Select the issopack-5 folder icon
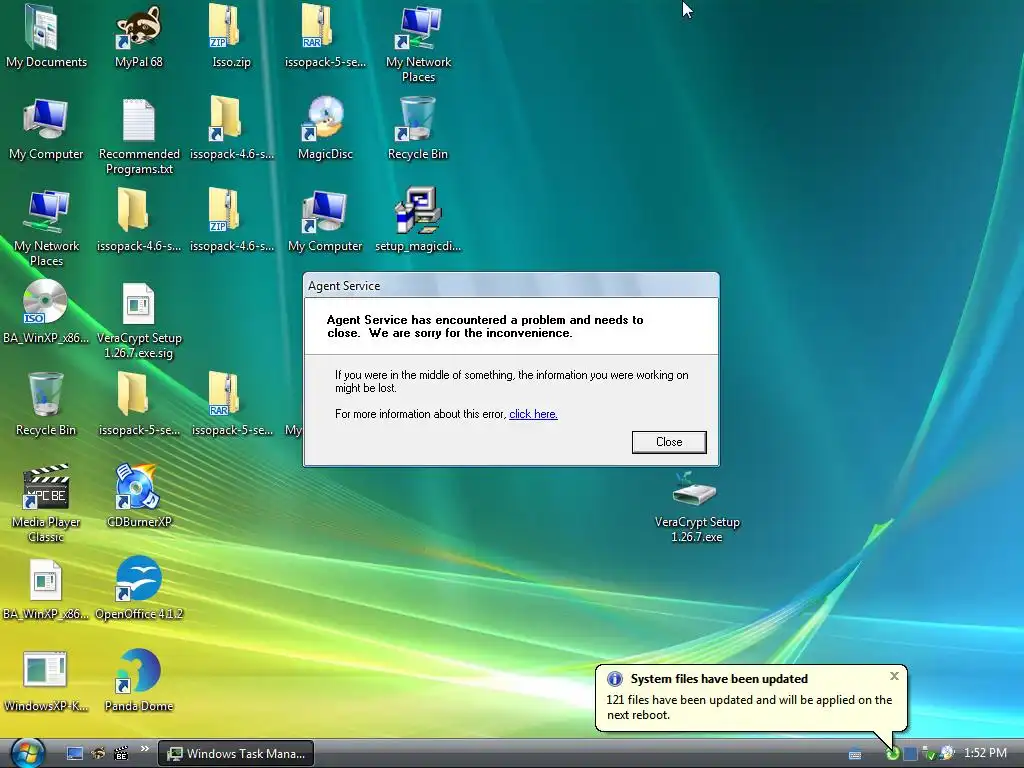 (138, 404)
